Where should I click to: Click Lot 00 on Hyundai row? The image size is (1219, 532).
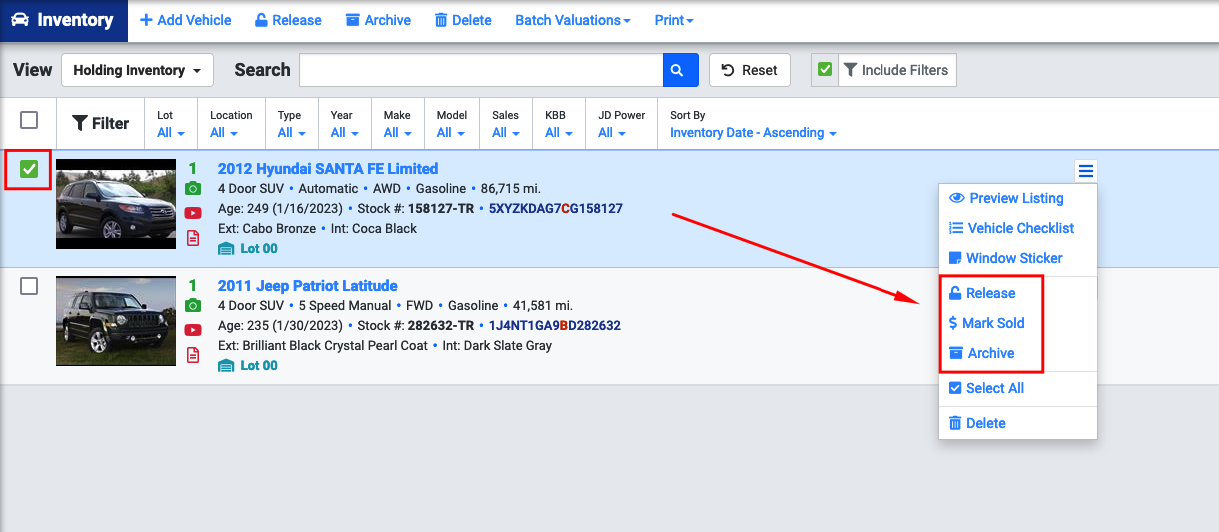point(259,248)
